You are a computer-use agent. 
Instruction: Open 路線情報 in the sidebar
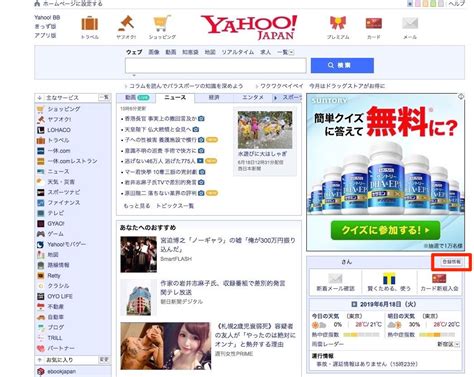tap(58, 265)
